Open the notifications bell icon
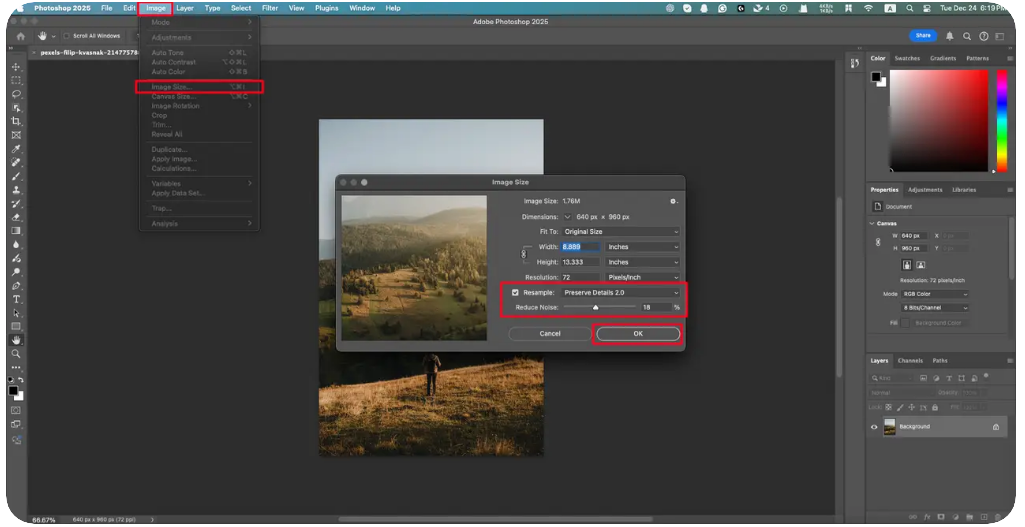1025x527 pixels. click(x=949, y=36)
